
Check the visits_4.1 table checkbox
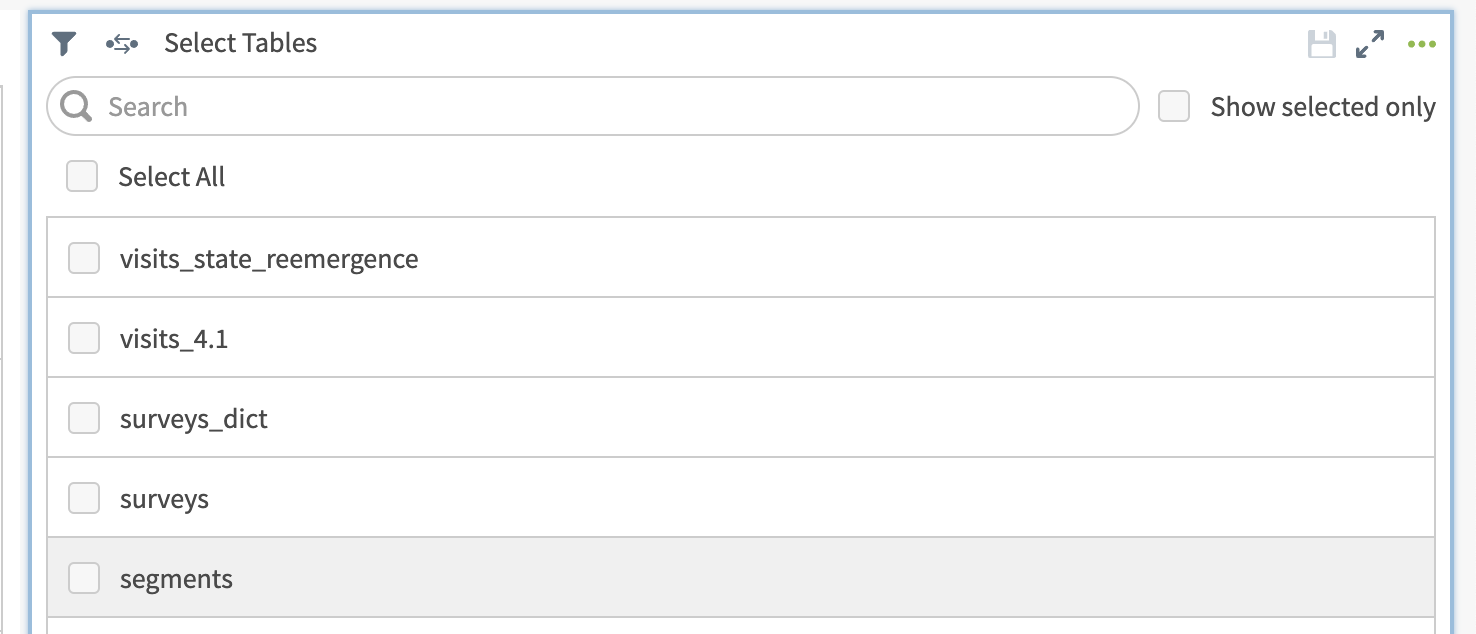(x=84, y=338)
